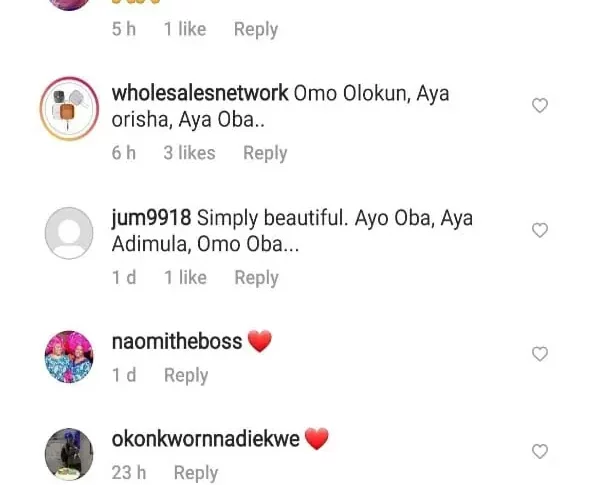Reply to the wholesalesnetwork comment
The height and width of the screenshot is (485, 600).
tap(265, 153)
